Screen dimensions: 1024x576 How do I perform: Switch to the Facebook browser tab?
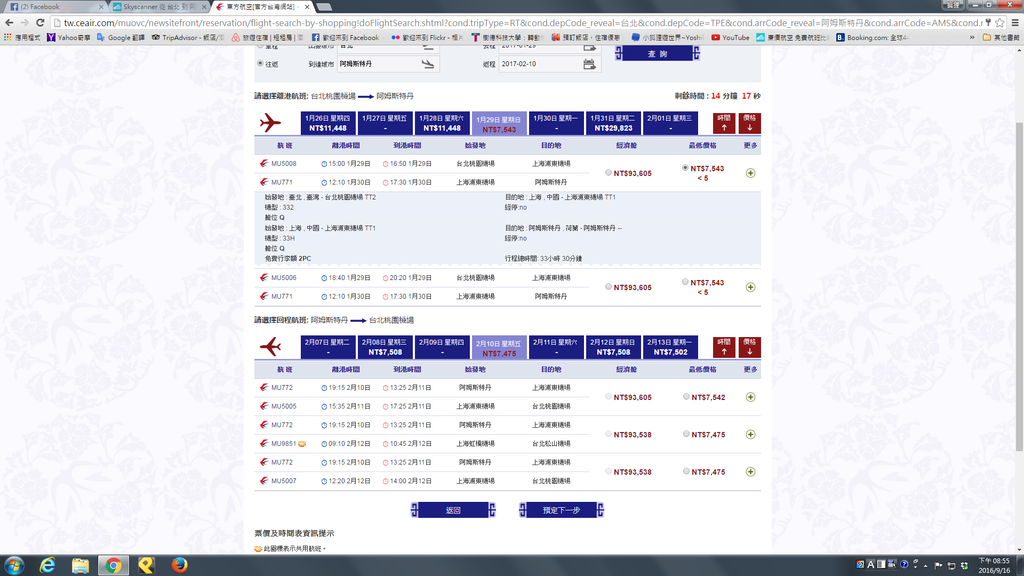tap(56, 7)
